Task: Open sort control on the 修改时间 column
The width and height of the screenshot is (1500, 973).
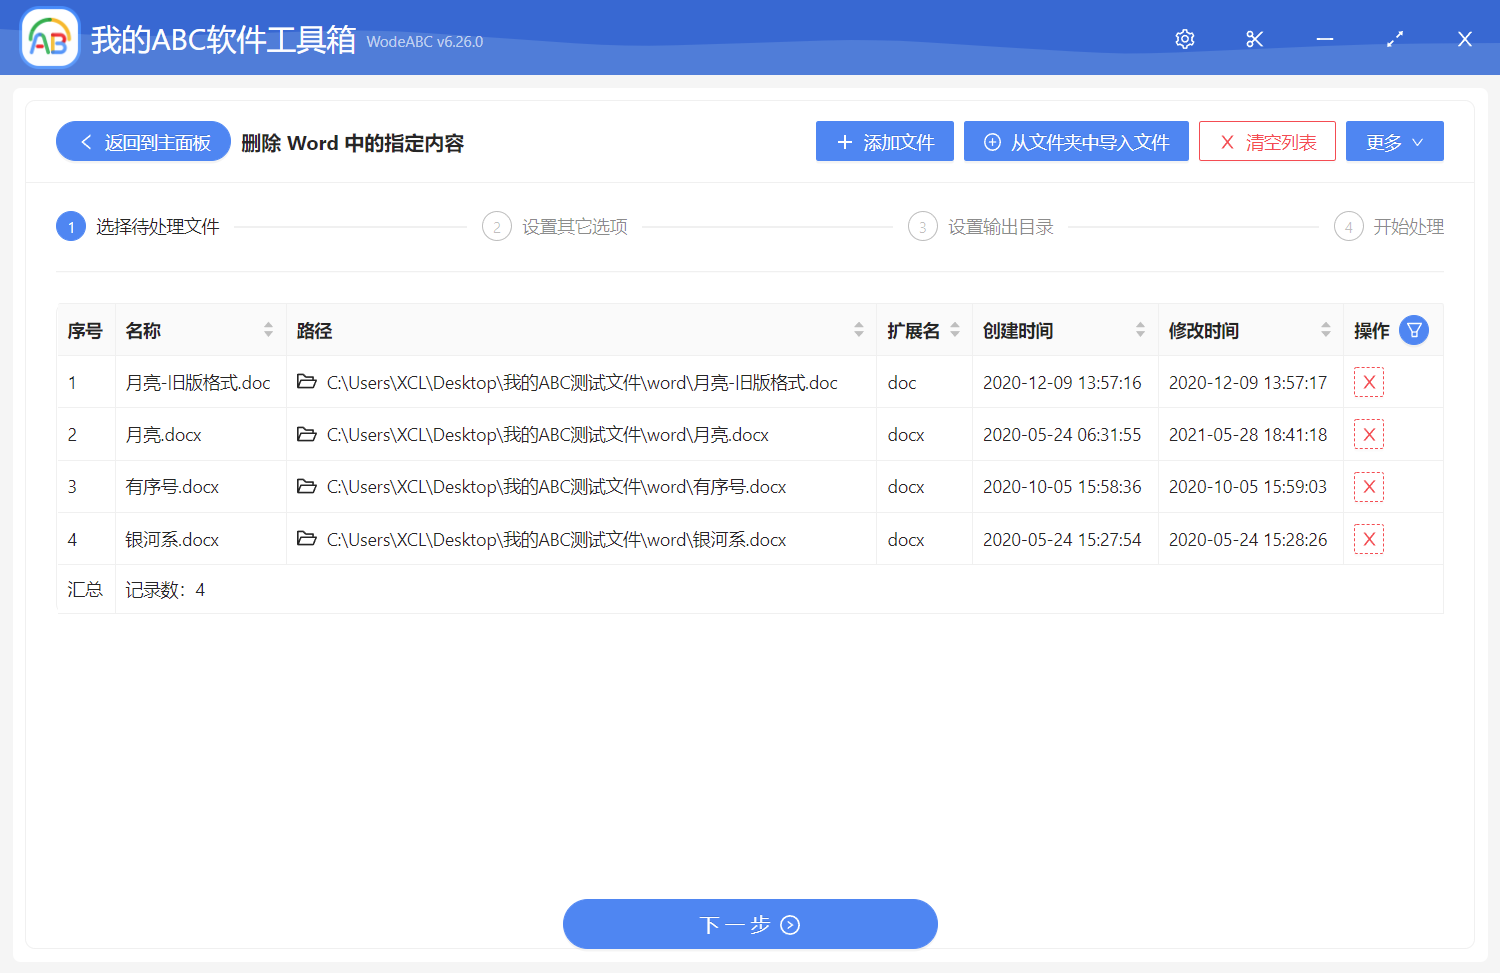Action: click(1326, 330)
